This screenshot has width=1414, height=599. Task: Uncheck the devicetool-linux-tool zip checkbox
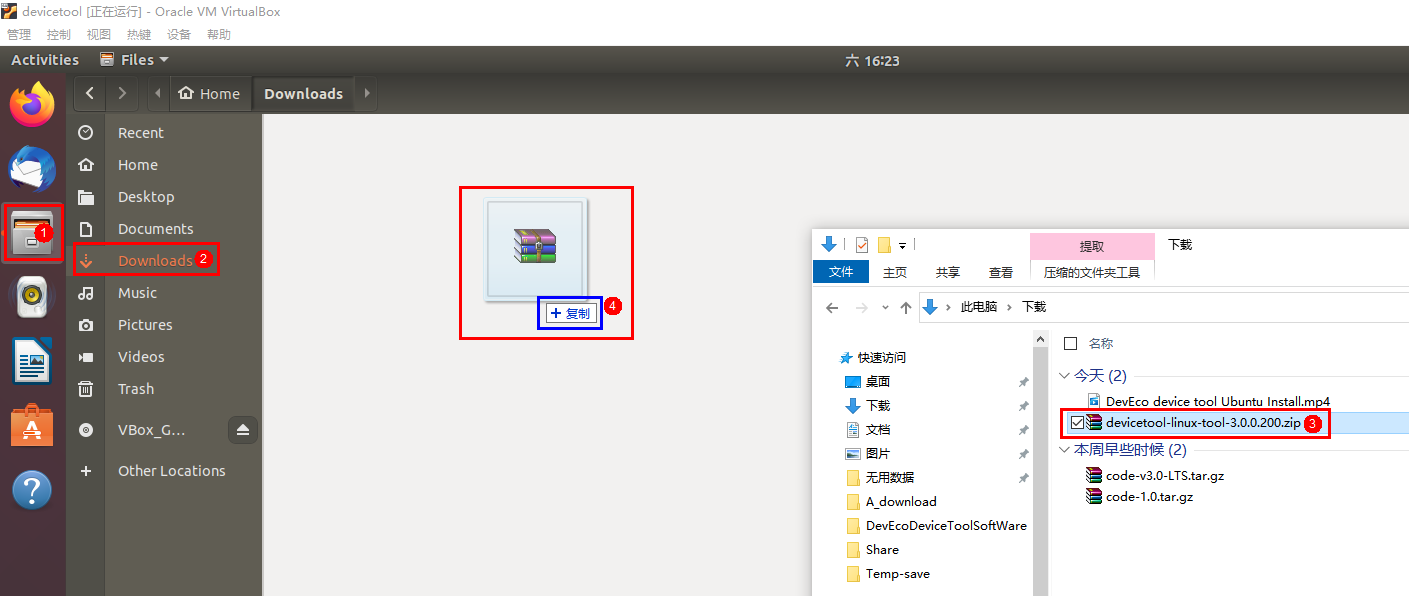(1077, 422)
